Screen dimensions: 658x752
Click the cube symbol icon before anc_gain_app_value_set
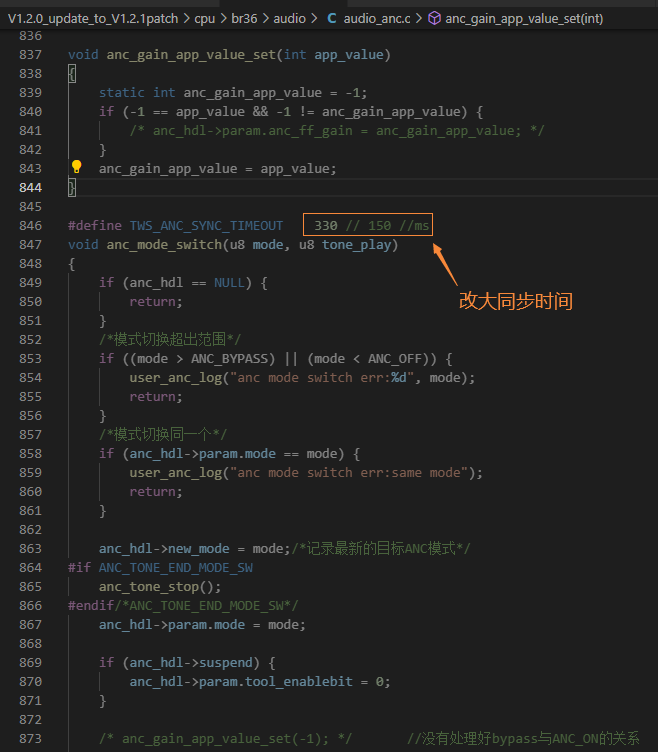[434, 19]
